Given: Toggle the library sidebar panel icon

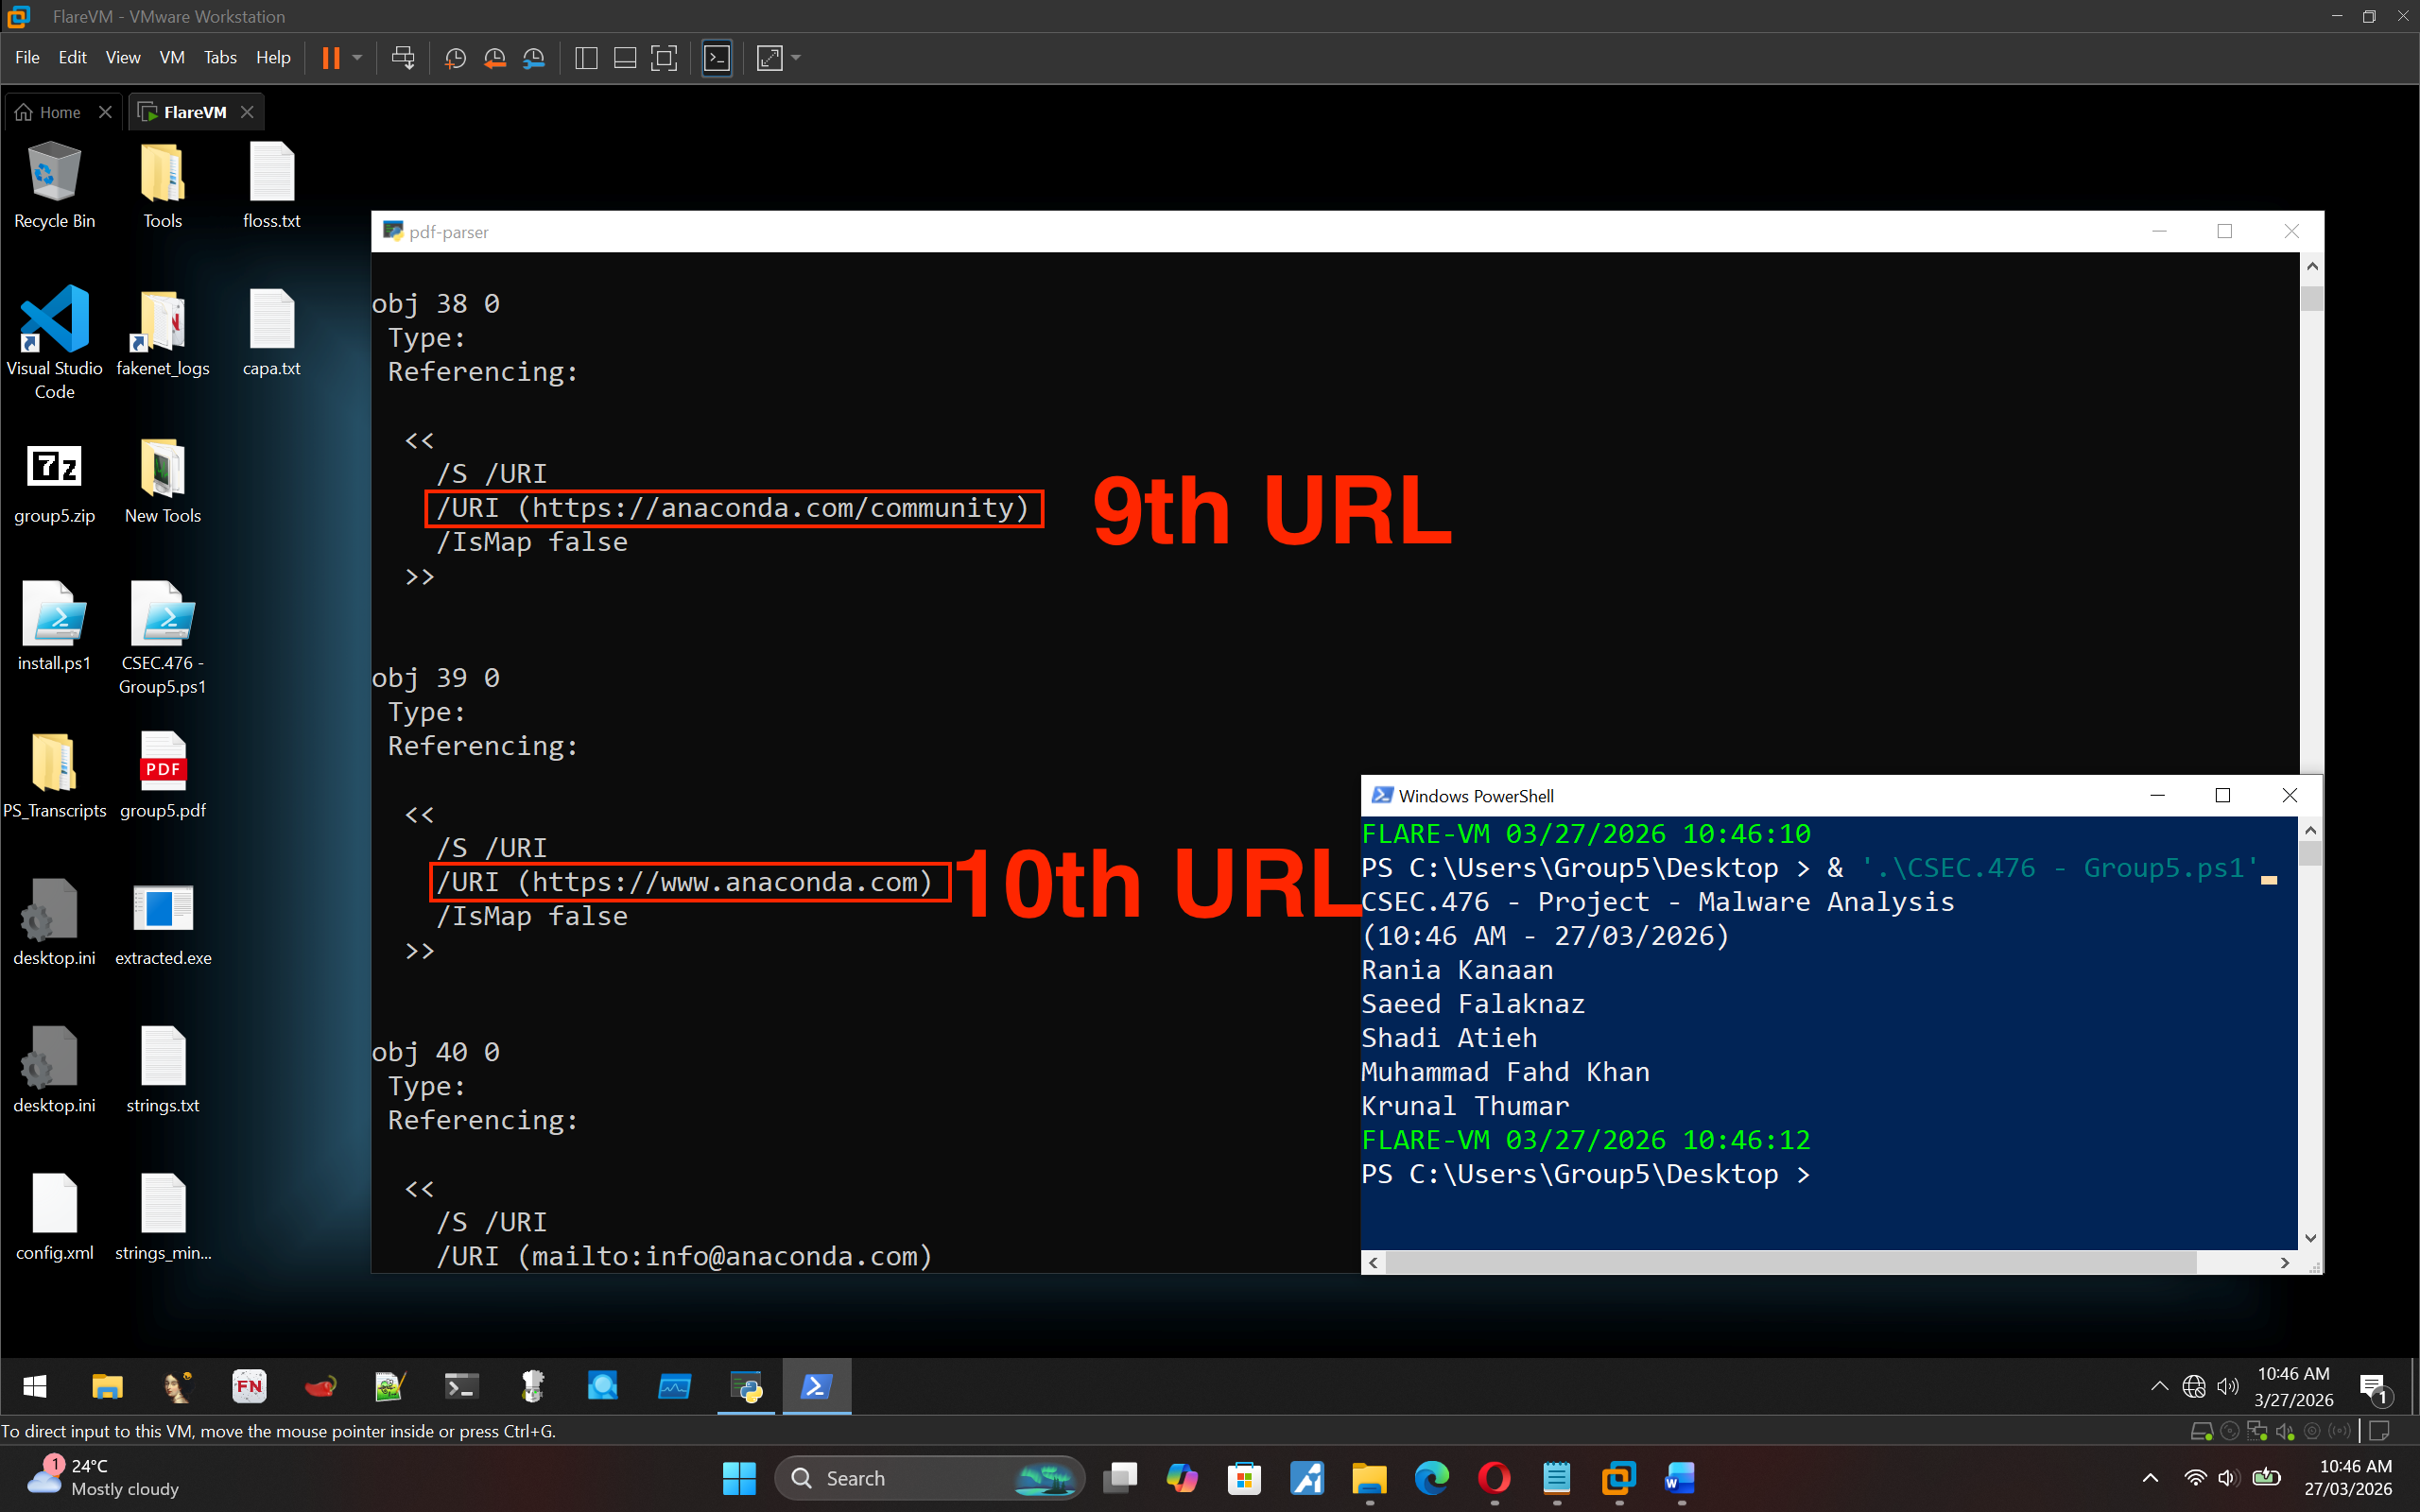Looking at the screenshot, I should tap(587, 58).
